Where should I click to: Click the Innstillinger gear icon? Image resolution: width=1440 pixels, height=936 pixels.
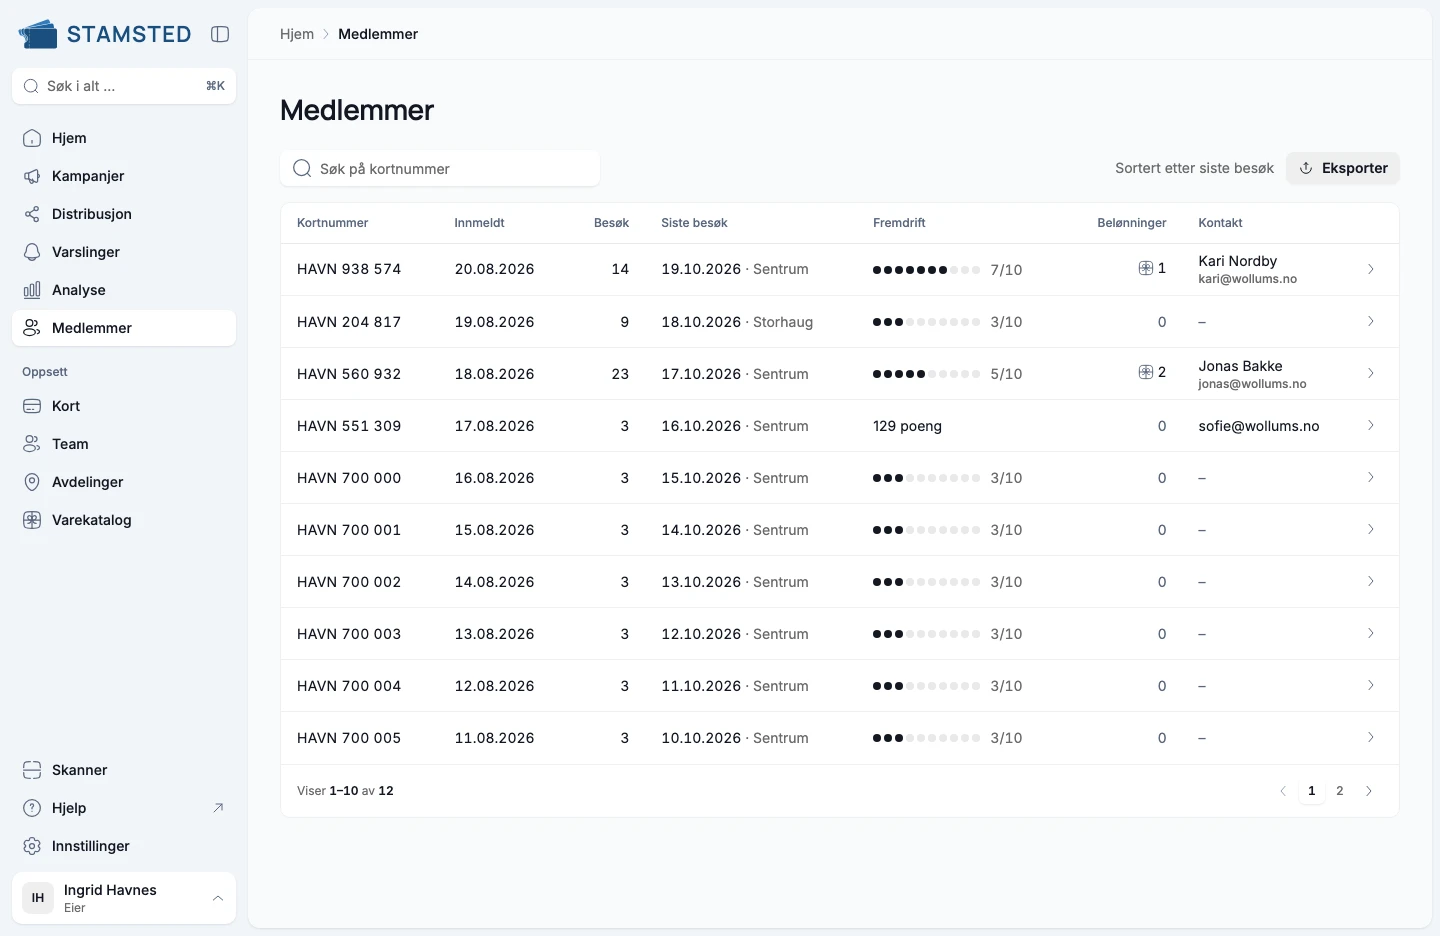coord(32,846)
